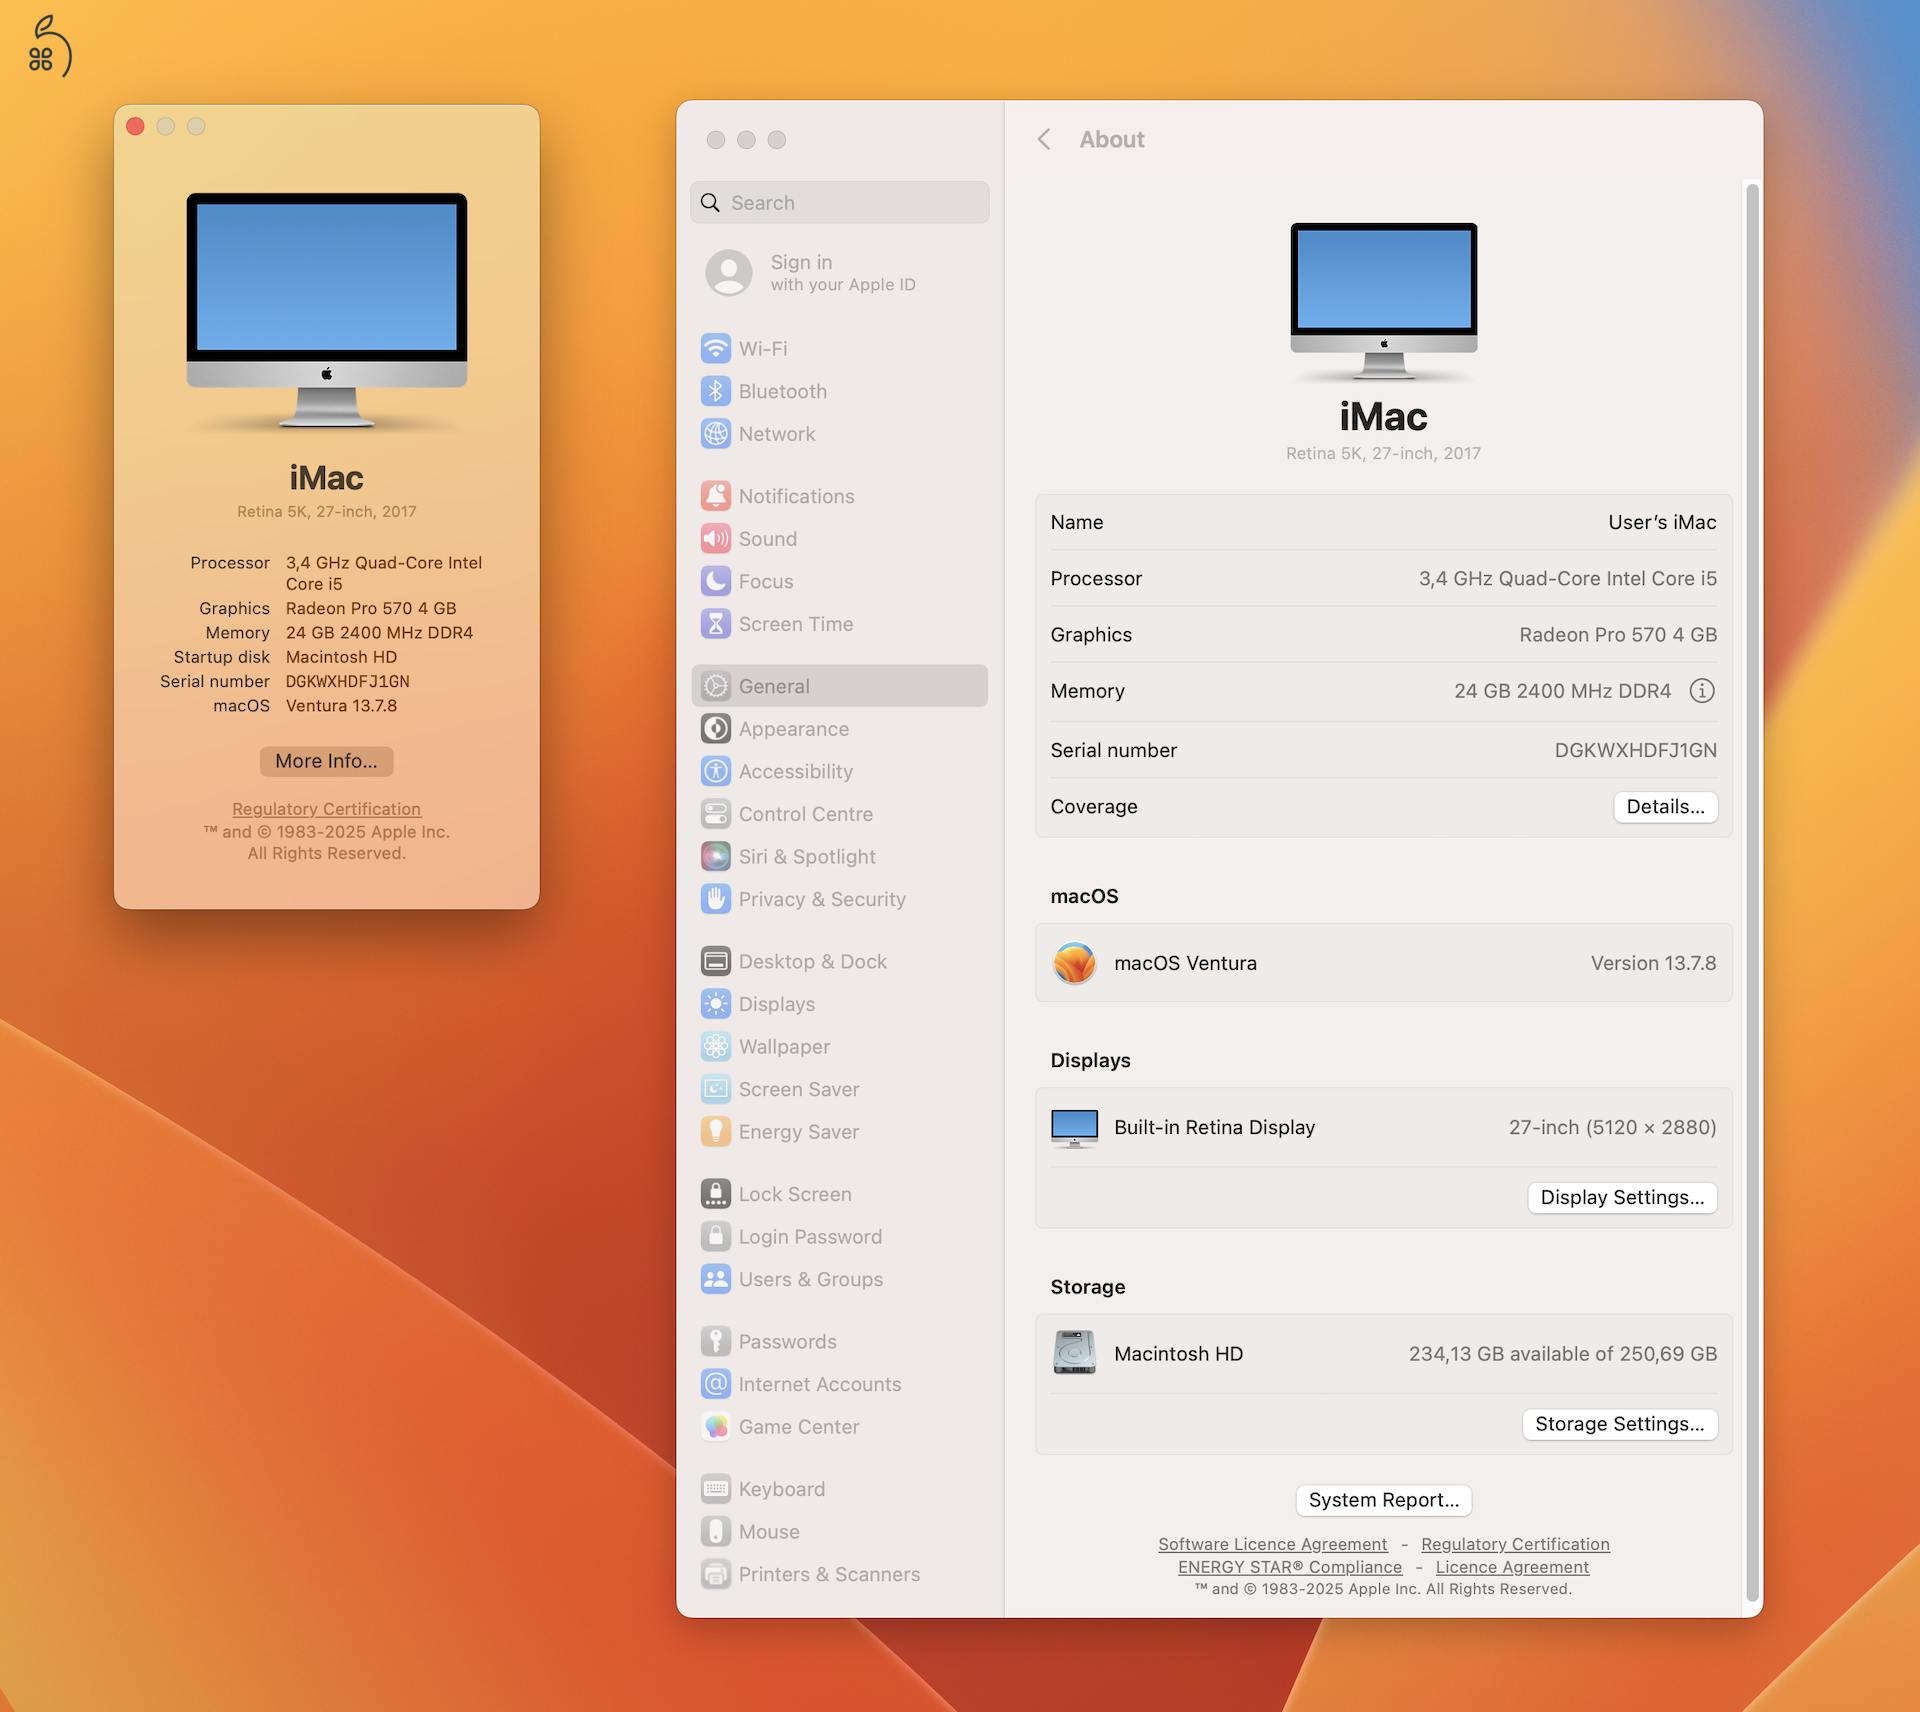Click Ventura 13.7.8 in About window
This screenshot has height=1712, width=1920.
[341, 706]
